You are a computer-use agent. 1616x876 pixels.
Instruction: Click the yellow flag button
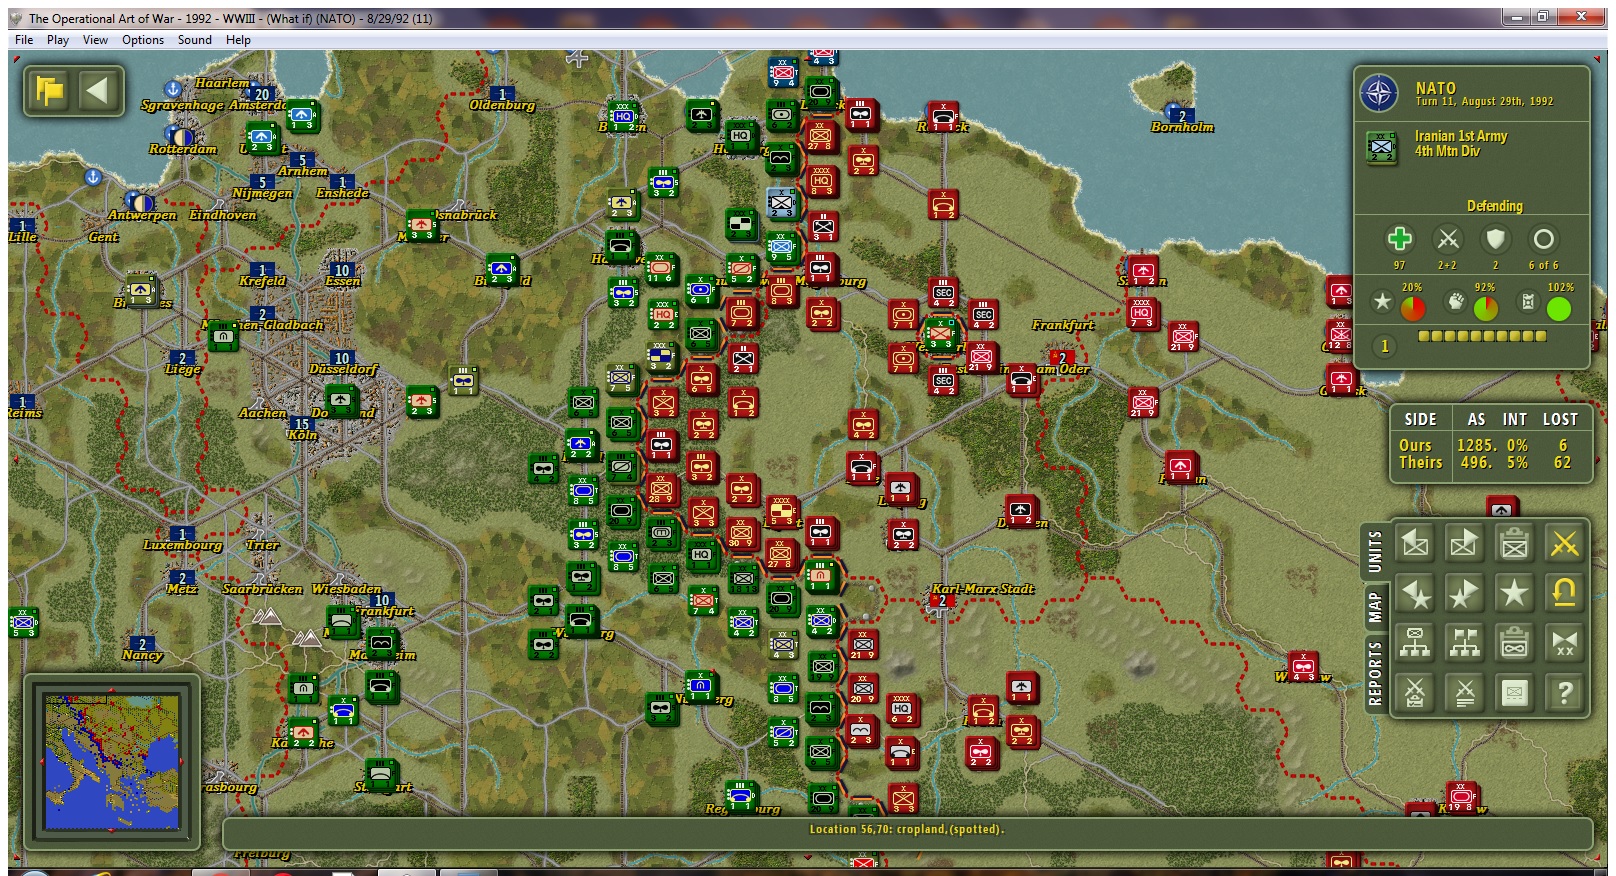pyautogui.click(x=49, y=91)
